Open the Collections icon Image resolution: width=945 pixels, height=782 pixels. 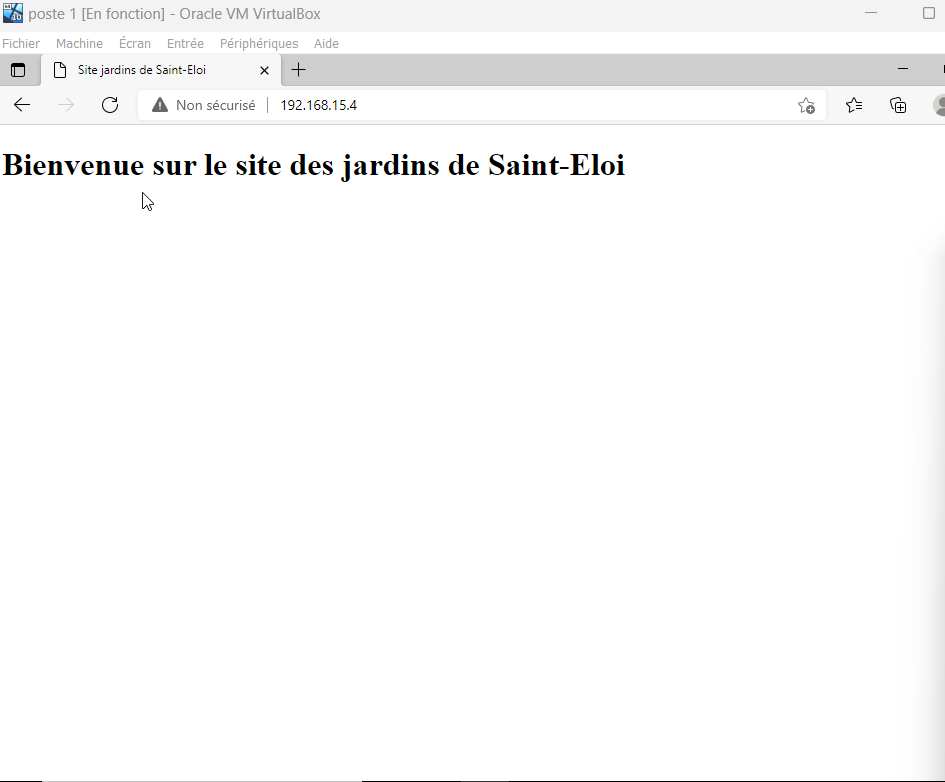click(898, 105)
